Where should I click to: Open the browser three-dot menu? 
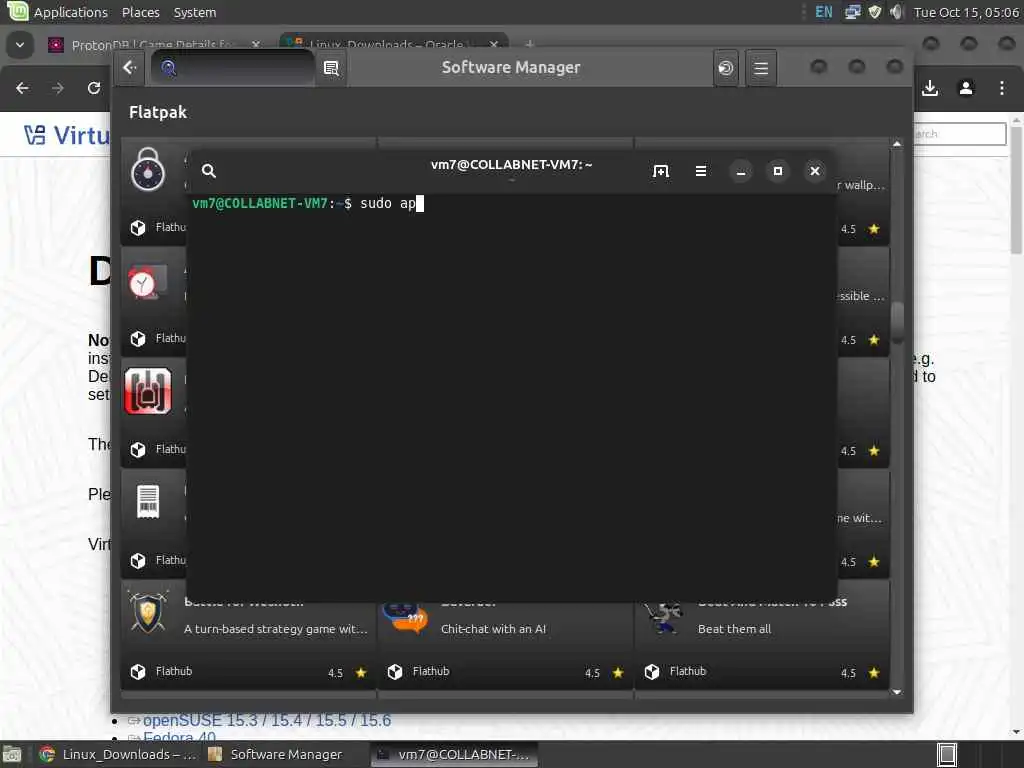pos(1002,88)
